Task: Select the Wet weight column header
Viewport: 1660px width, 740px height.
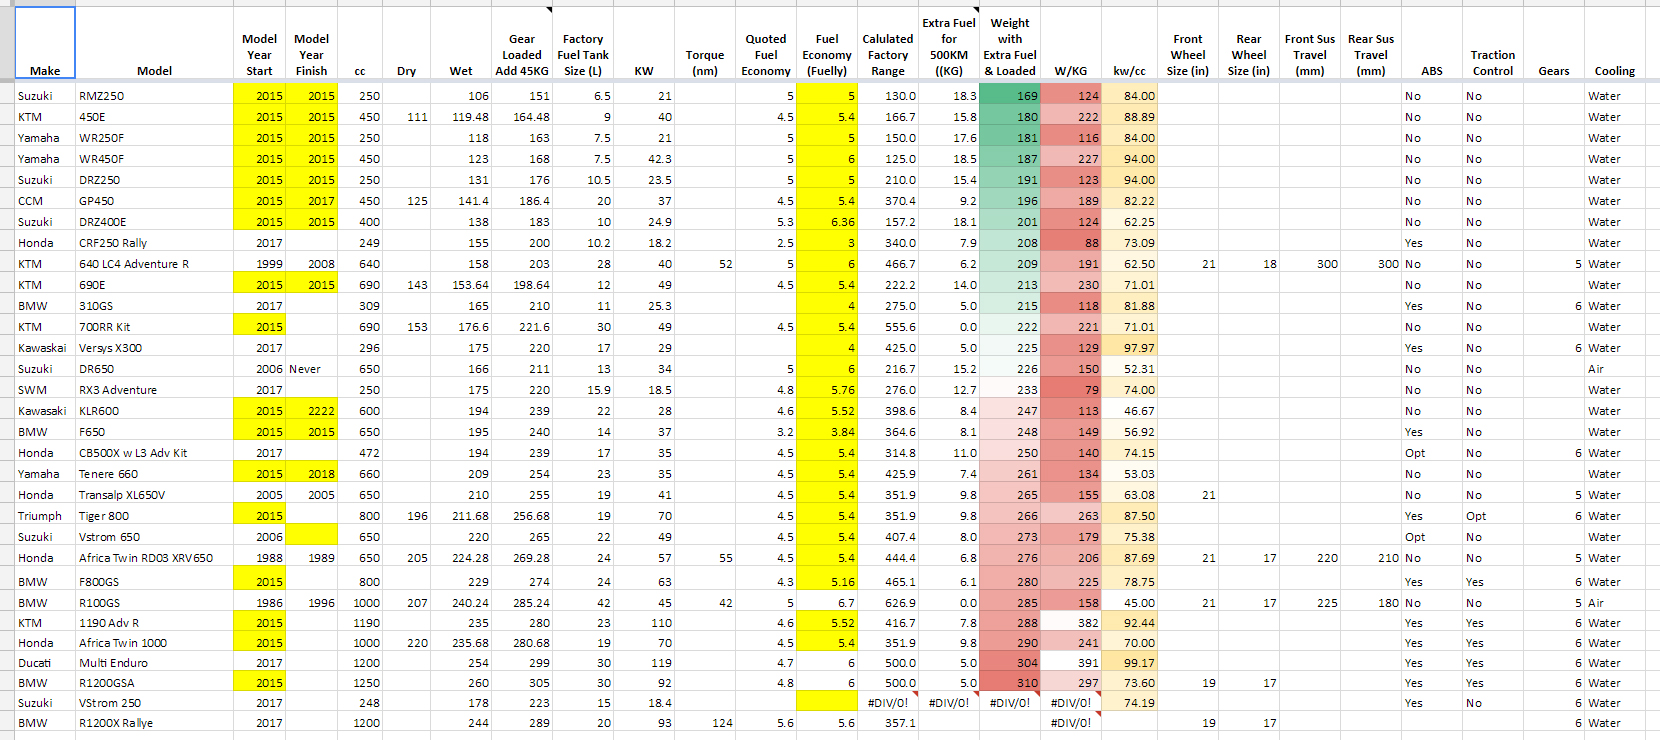Action: point(461,43)
